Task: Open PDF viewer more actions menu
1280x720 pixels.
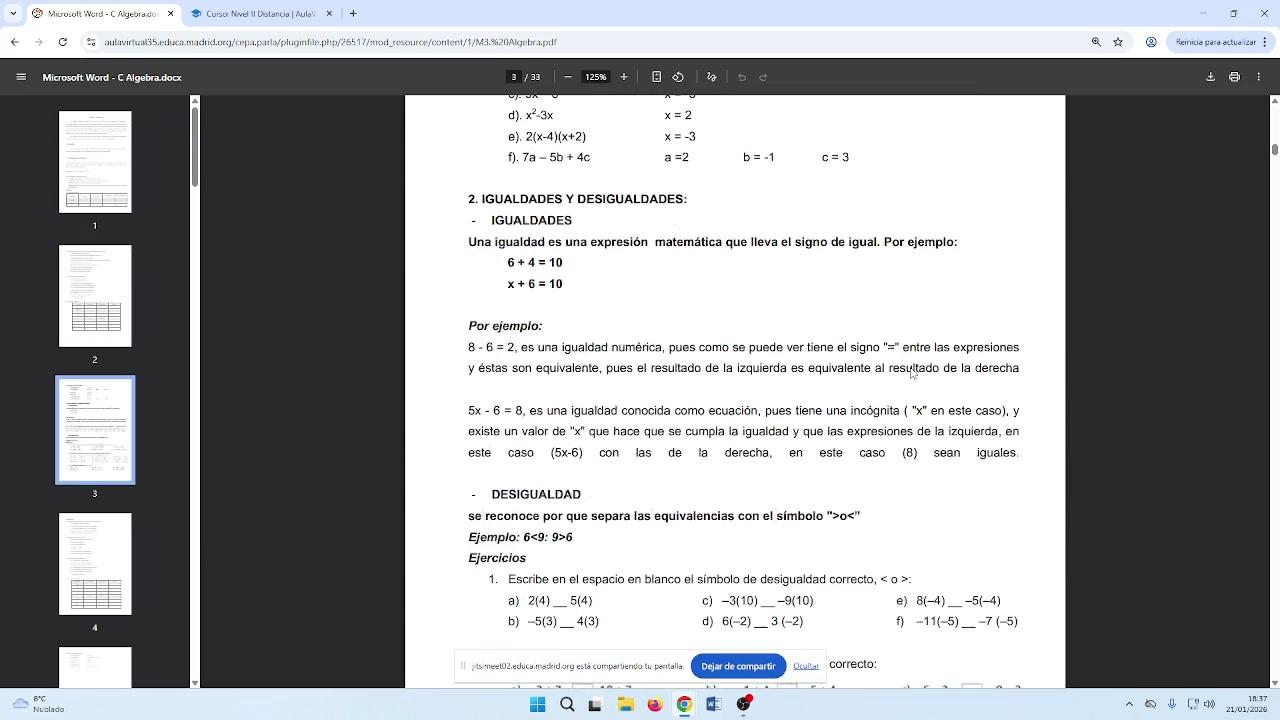Action: pyautogui.click(x=1258, y=77)
